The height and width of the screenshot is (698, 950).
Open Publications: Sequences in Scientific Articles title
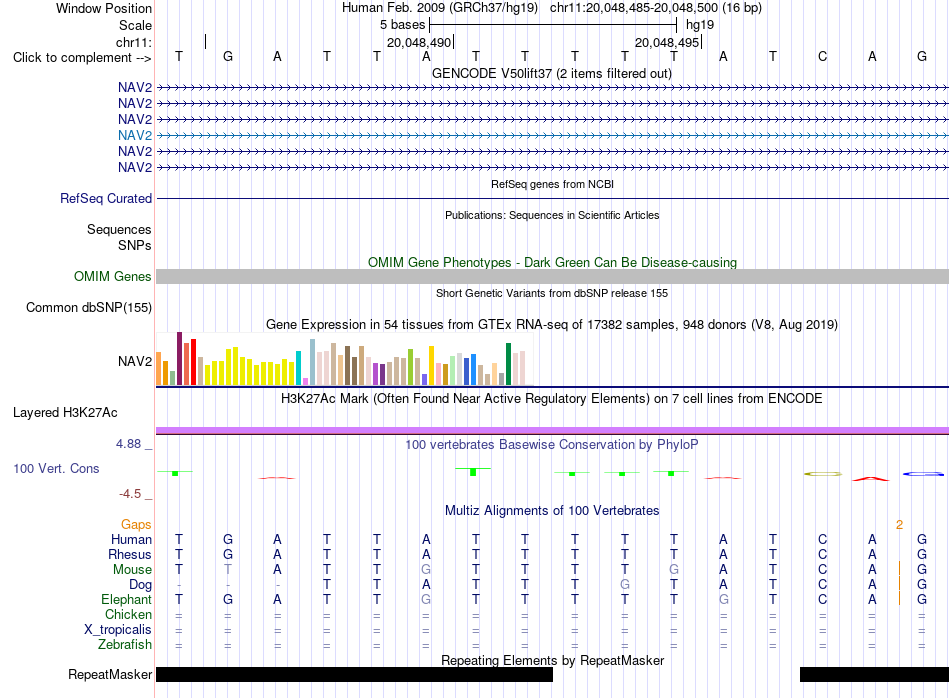[x=552, y=215]
